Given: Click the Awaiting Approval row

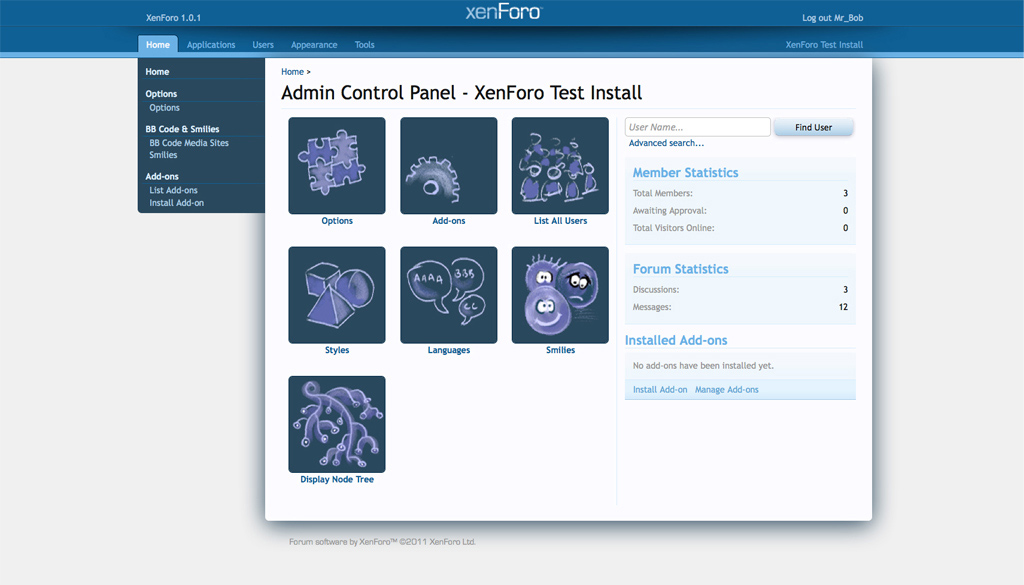Looking at the screenshot, I should [x=740, y=211].
